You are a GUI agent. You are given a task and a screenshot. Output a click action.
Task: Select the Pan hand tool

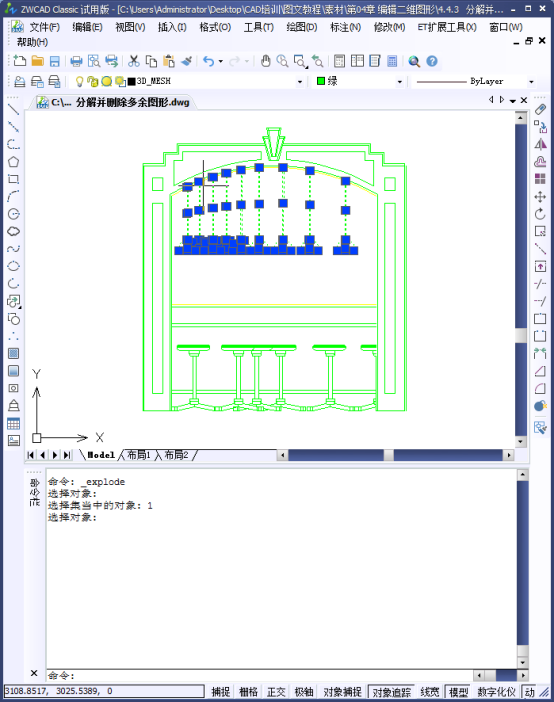pos(266,61)
